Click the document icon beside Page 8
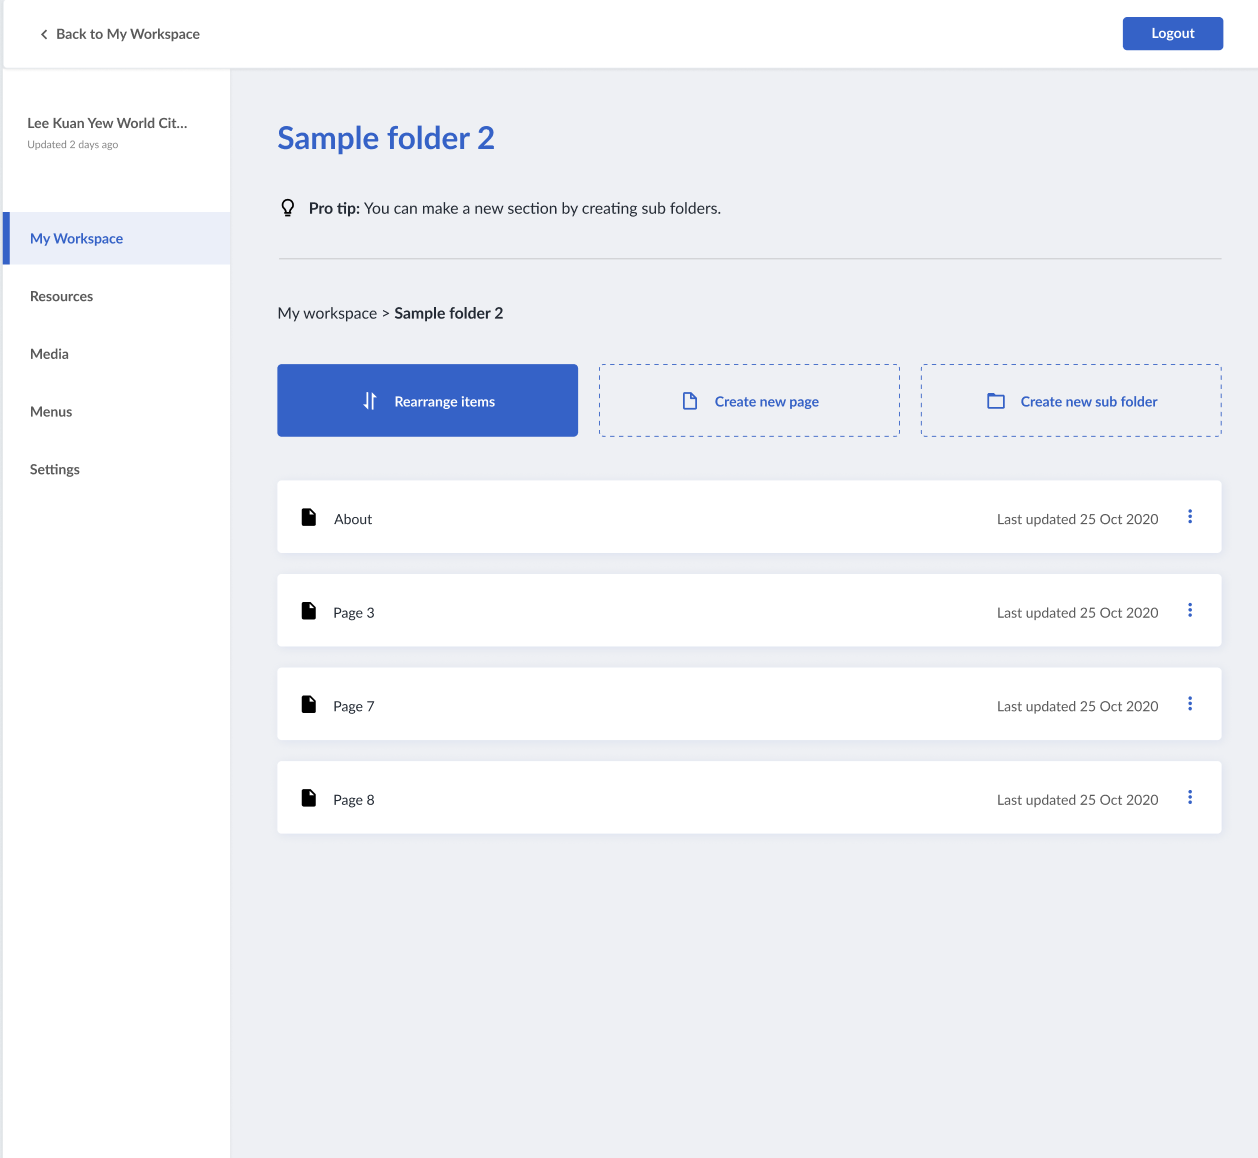The width and height of the screenshot is (1258, 1158). [x=308, y=798]
